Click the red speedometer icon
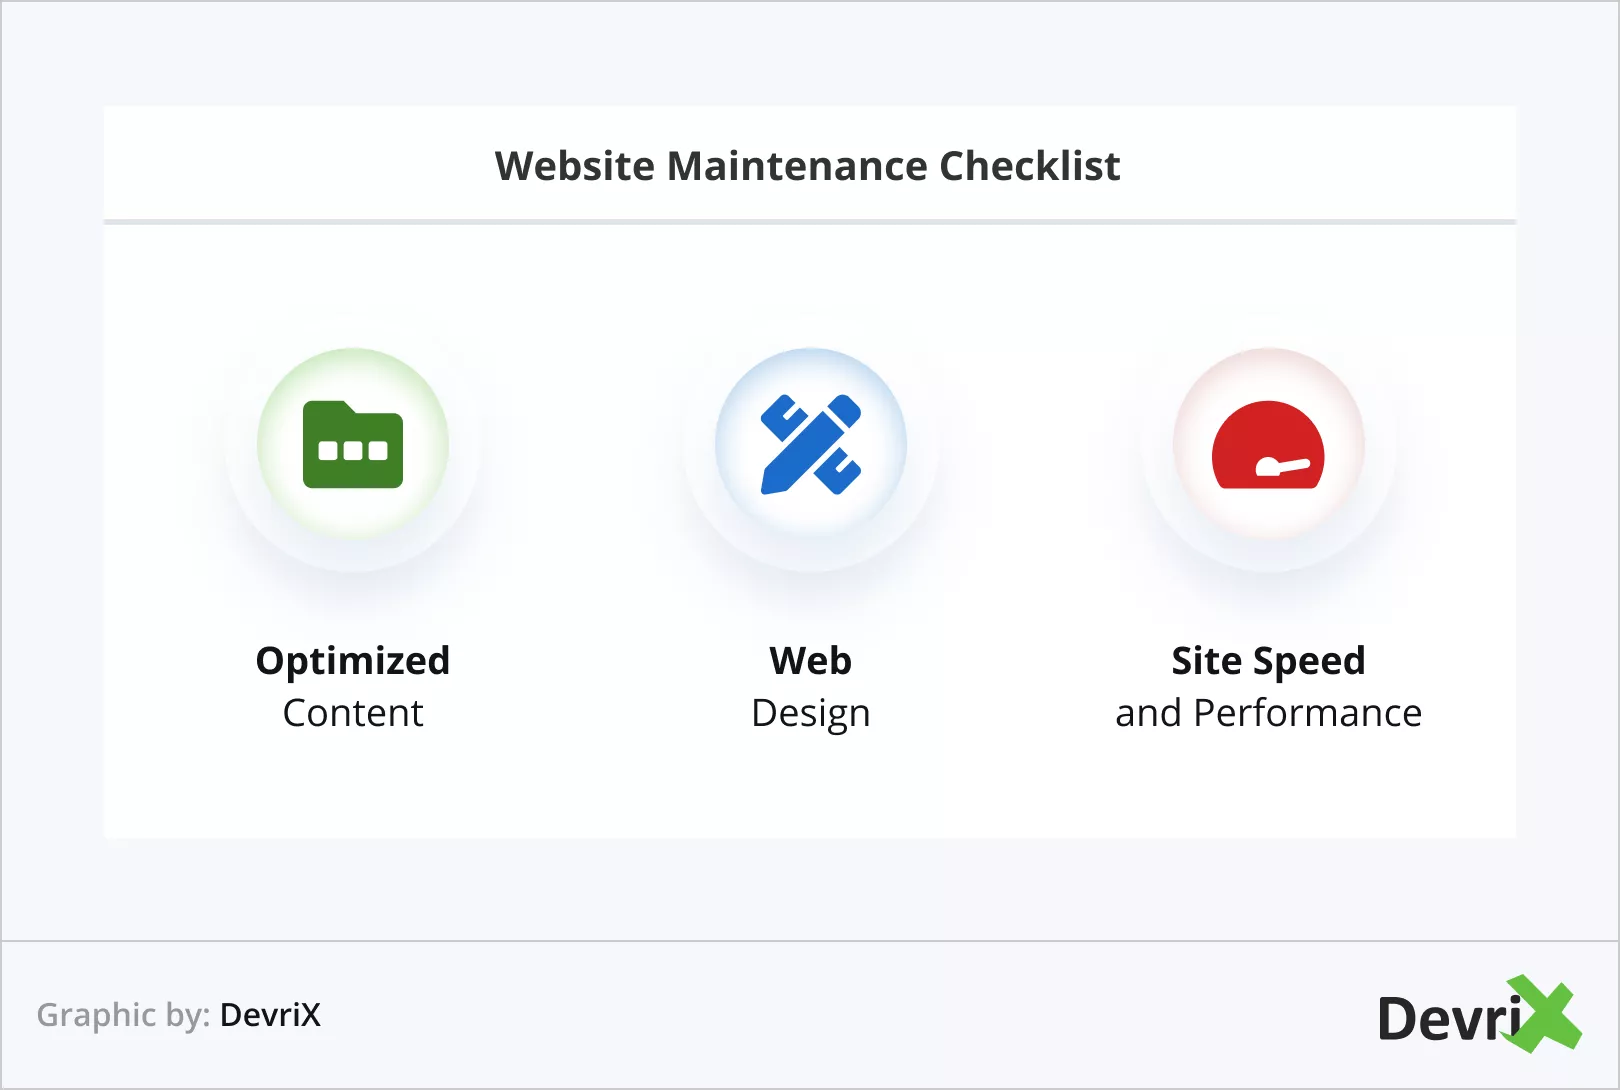This screenshot has height=1090, width=1620. (1268, 445)
